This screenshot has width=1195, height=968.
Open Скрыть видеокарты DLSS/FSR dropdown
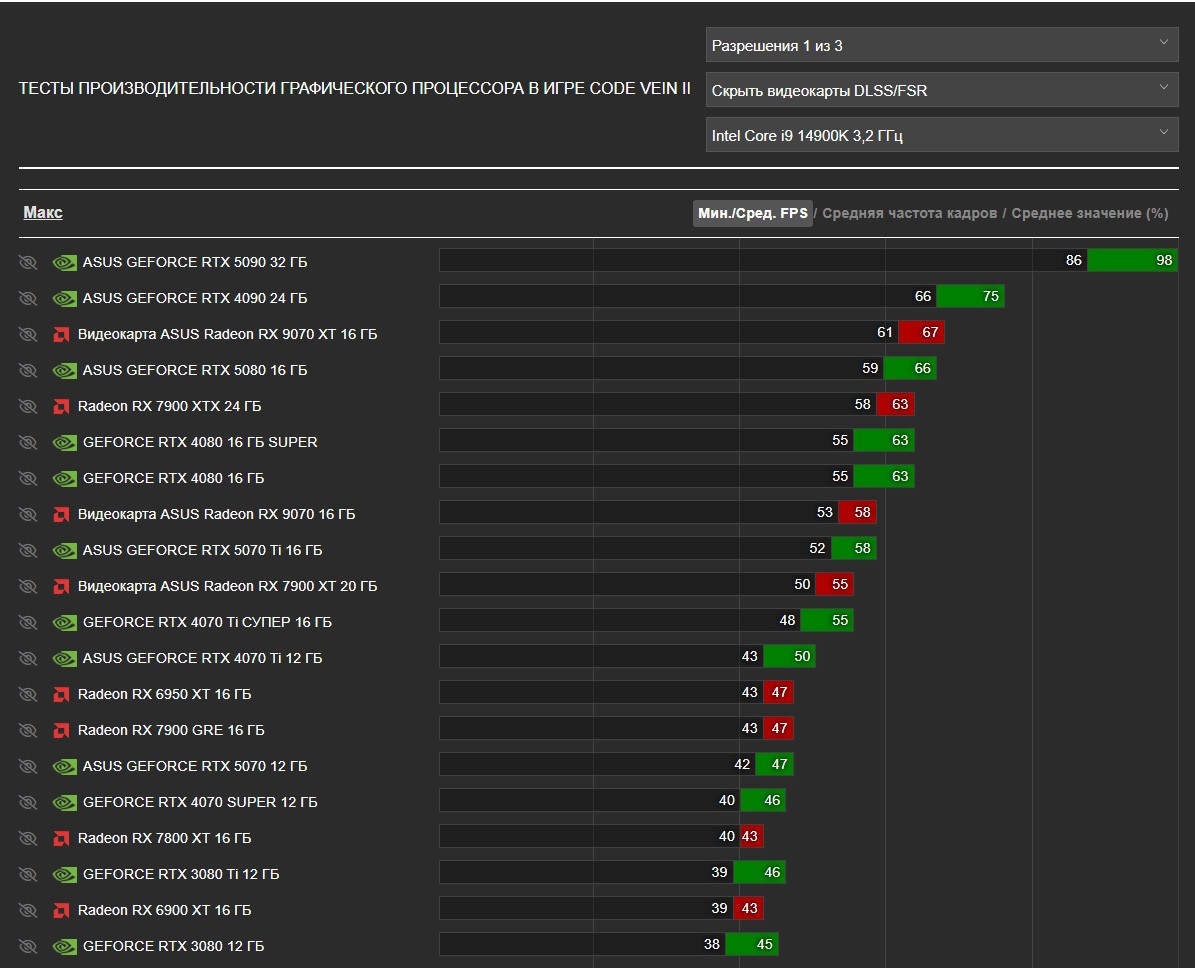tap(942, 90)
